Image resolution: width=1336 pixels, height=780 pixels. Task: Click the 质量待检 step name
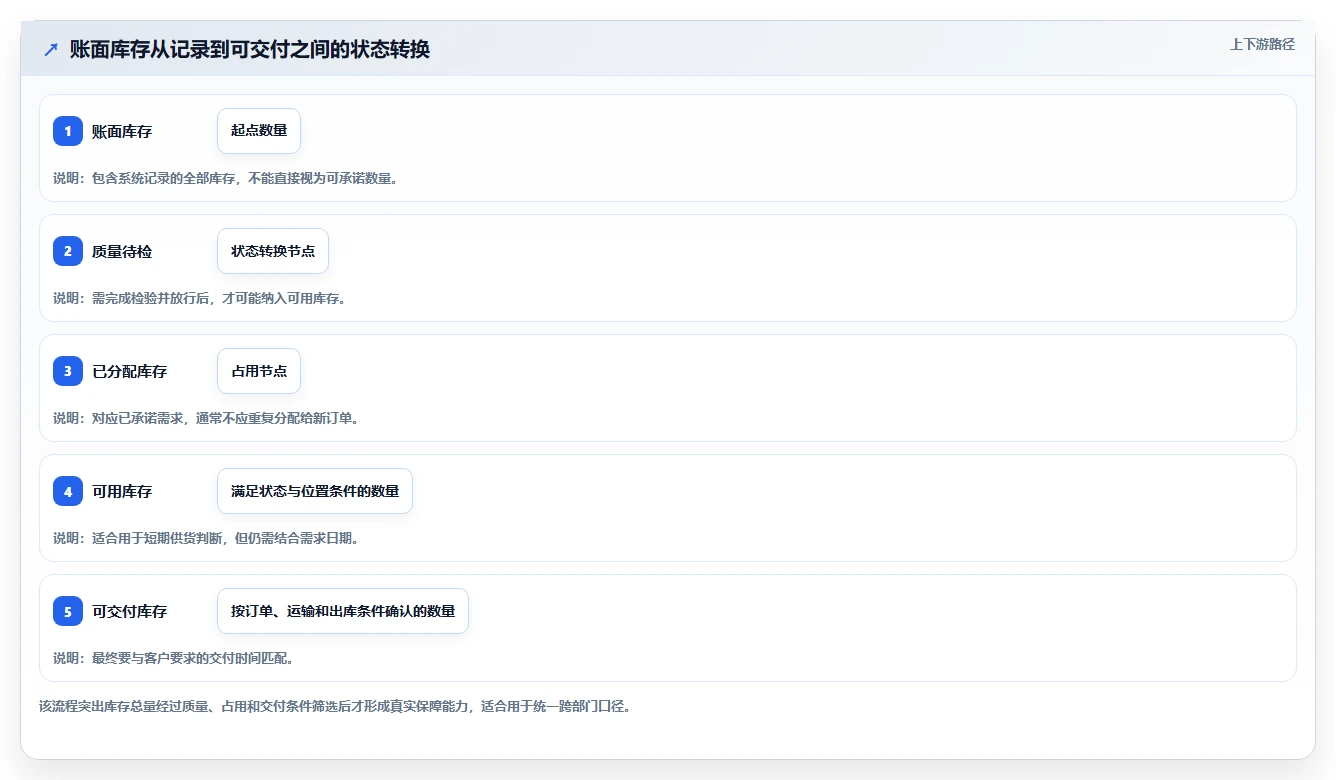click(x=122, y=251)
